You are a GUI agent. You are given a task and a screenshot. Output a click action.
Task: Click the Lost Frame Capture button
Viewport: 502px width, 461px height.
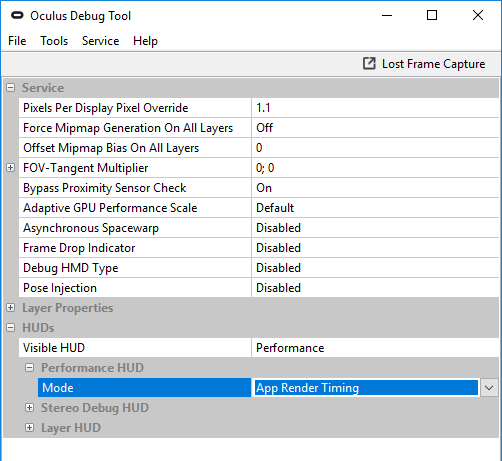coord(424,64)
